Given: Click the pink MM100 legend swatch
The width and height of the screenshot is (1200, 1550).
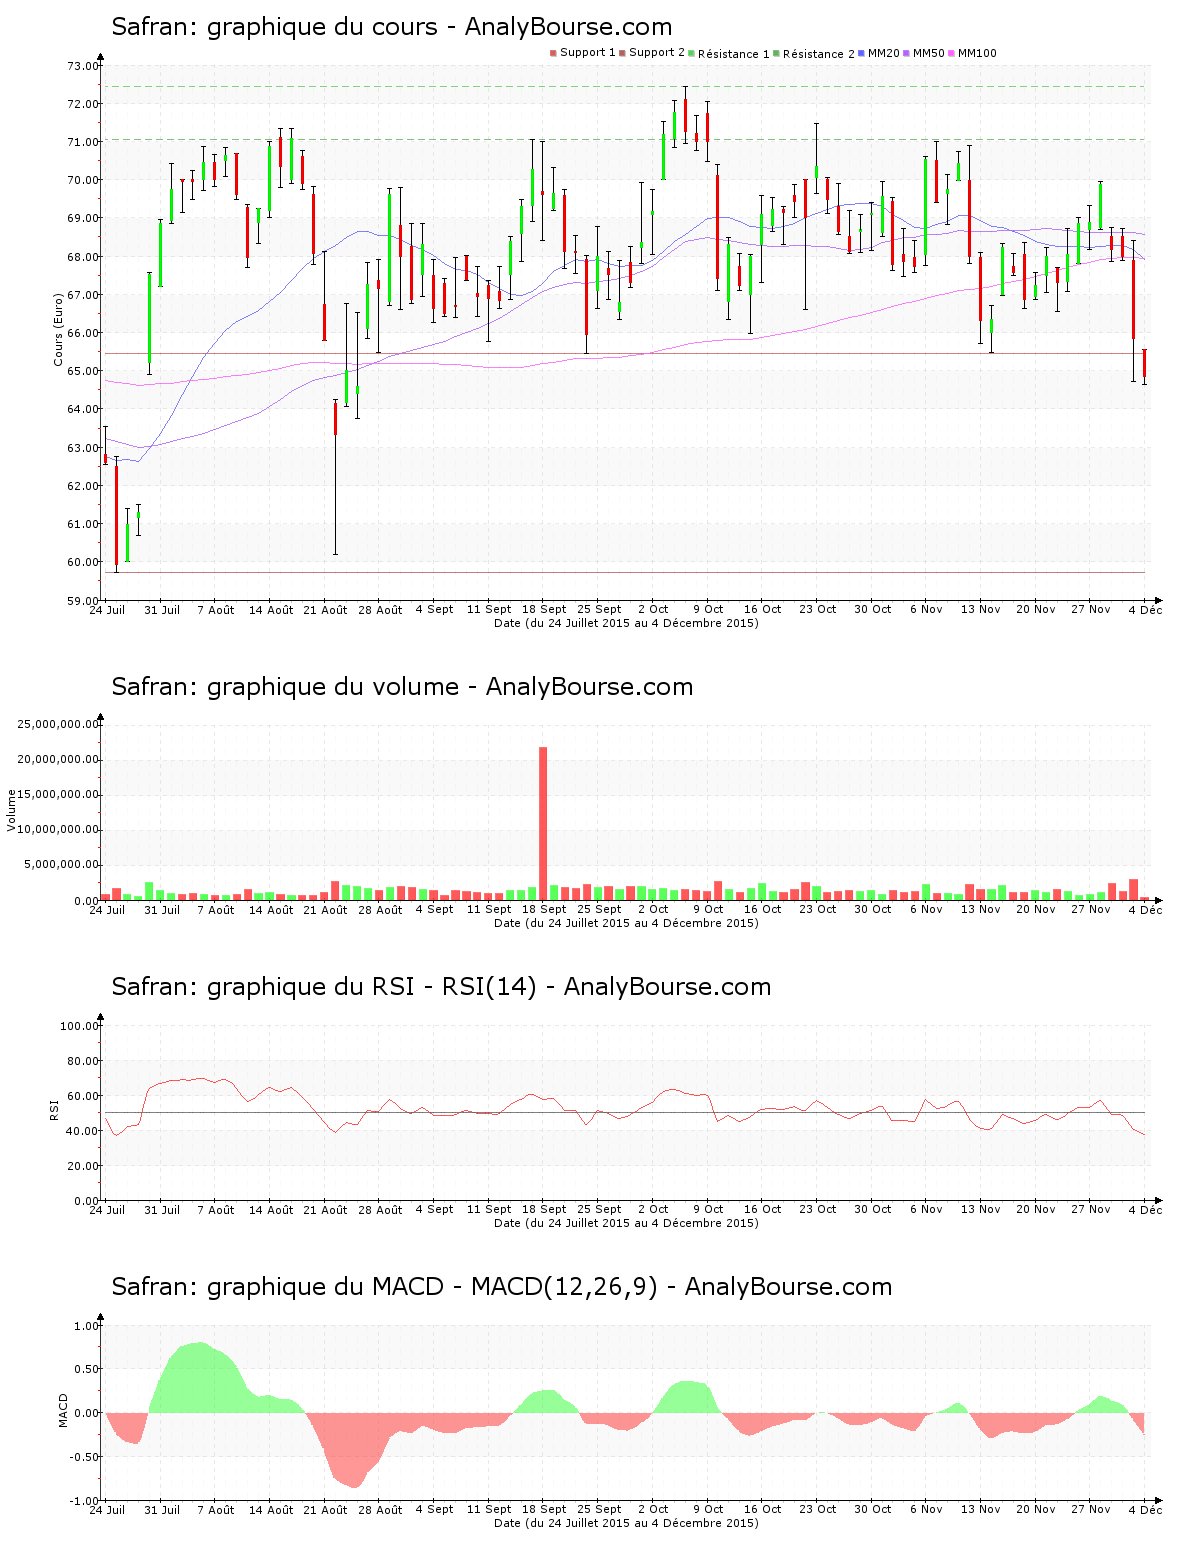Looking at the screenshot, I should (952, 53).
